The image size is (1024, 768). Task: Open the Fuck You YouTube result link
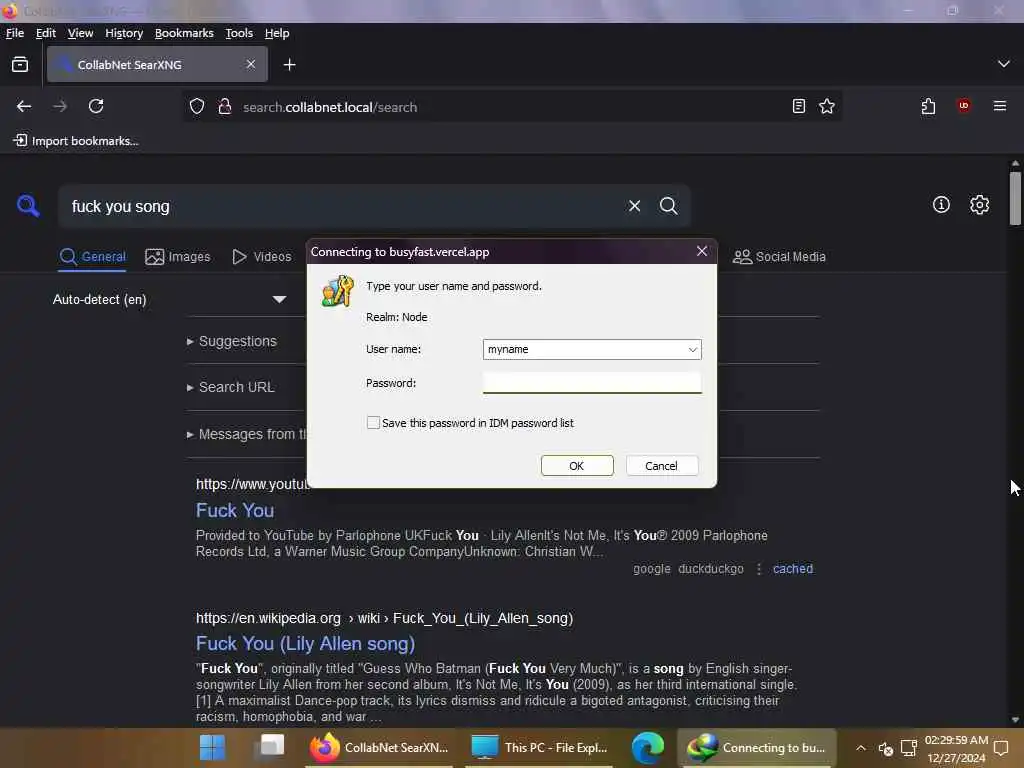(235, 510)
